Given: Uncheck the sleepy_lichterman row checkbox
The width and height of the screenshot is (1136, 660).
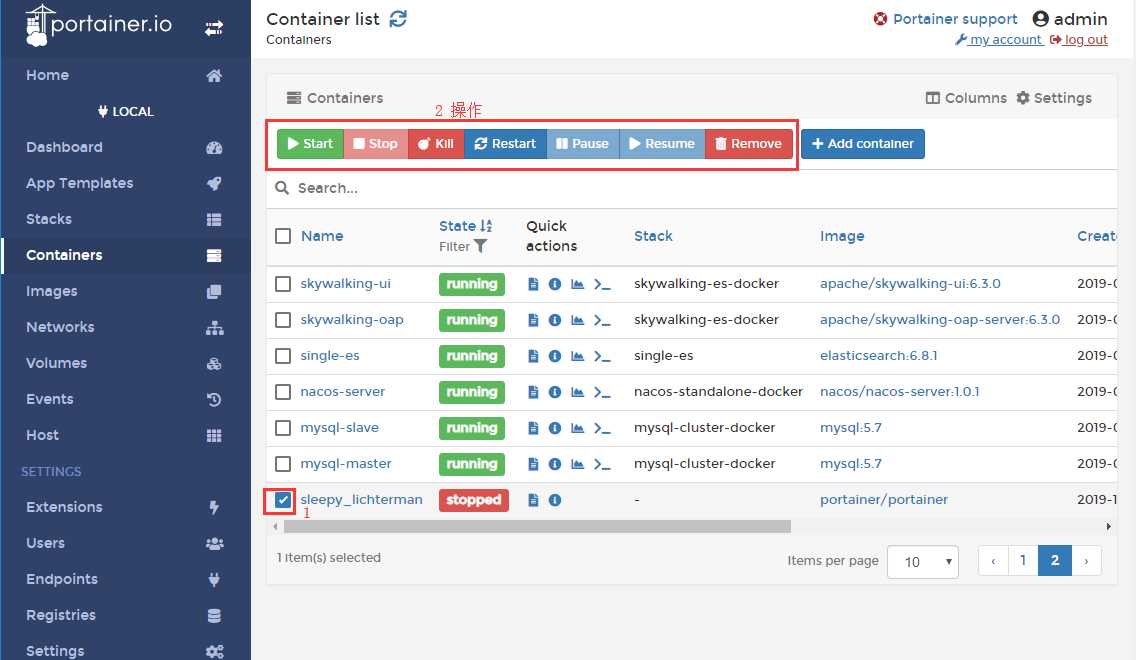Looking at the screenshot, I should click(x=283, y=500).
